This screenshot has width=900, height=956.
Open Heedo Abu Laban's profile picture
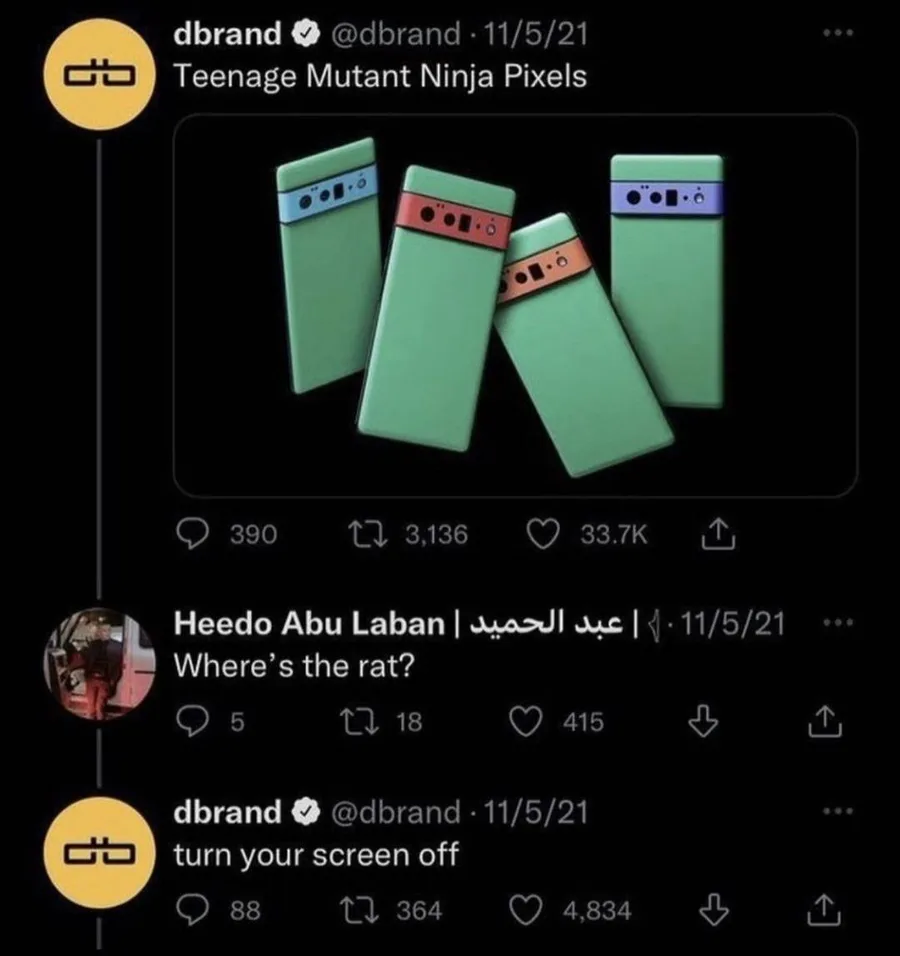(x=98, y=662)
